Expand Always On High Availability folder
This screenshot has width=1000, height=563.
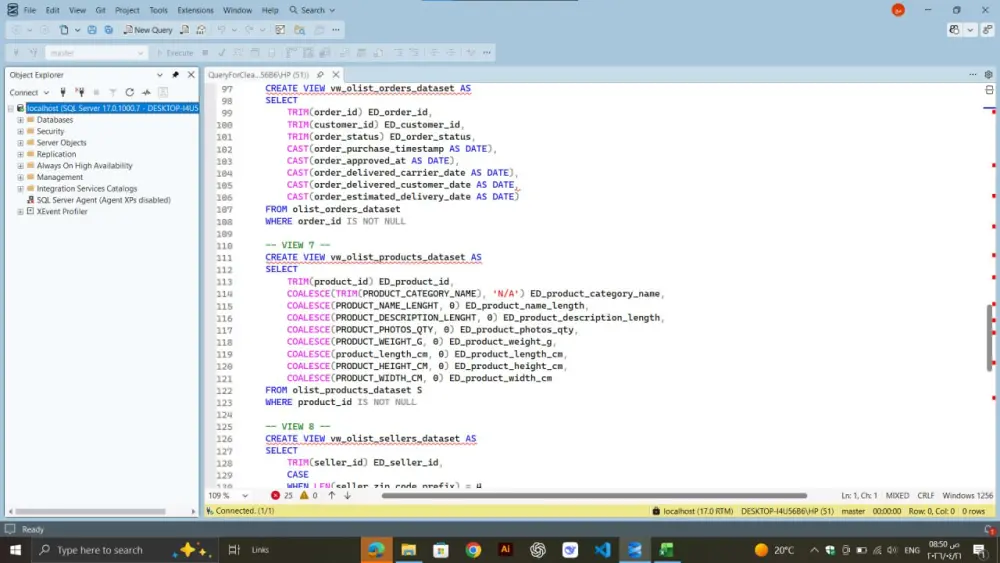pyautogui.click(x=20, y=166)
